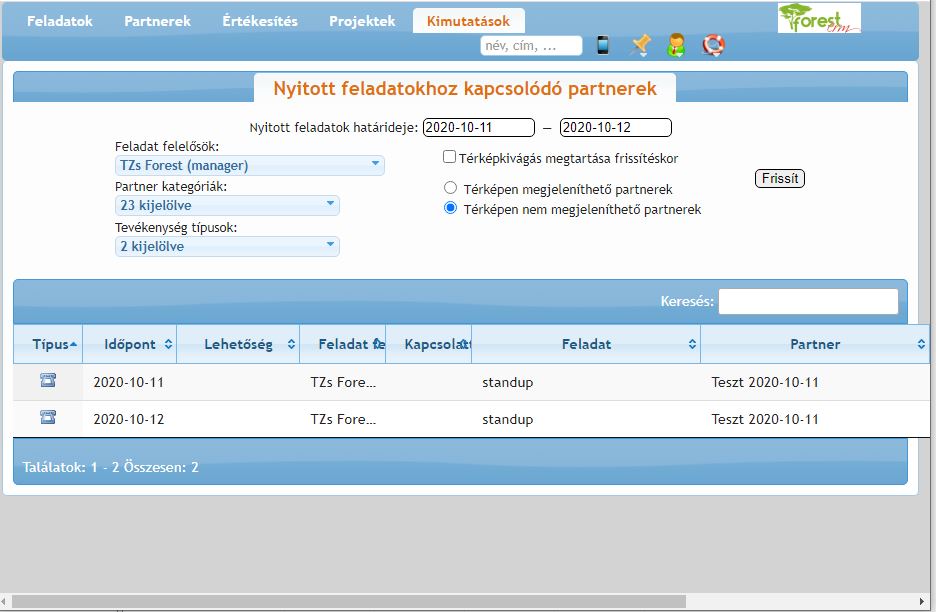936x612 pixels.
Task: Expand Partner kategóriák dropdown
Action: coord(227,205)
